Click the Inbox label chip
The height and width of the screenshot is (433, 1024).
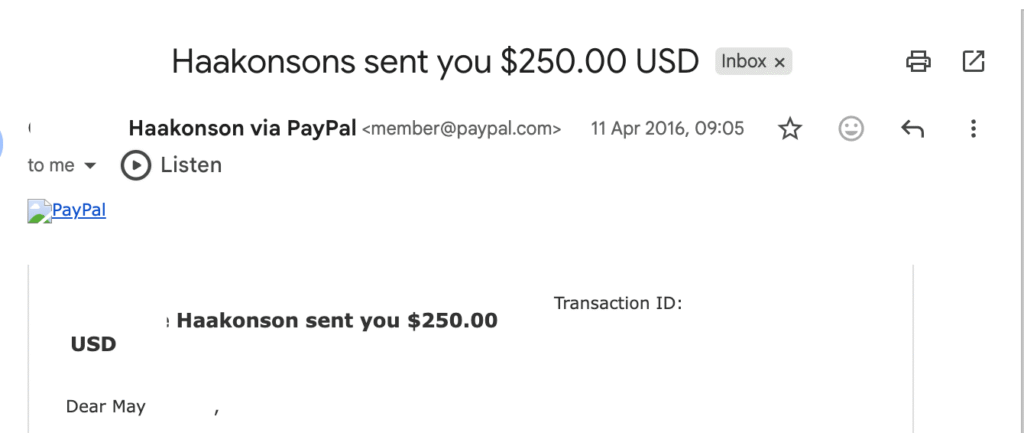743,62
